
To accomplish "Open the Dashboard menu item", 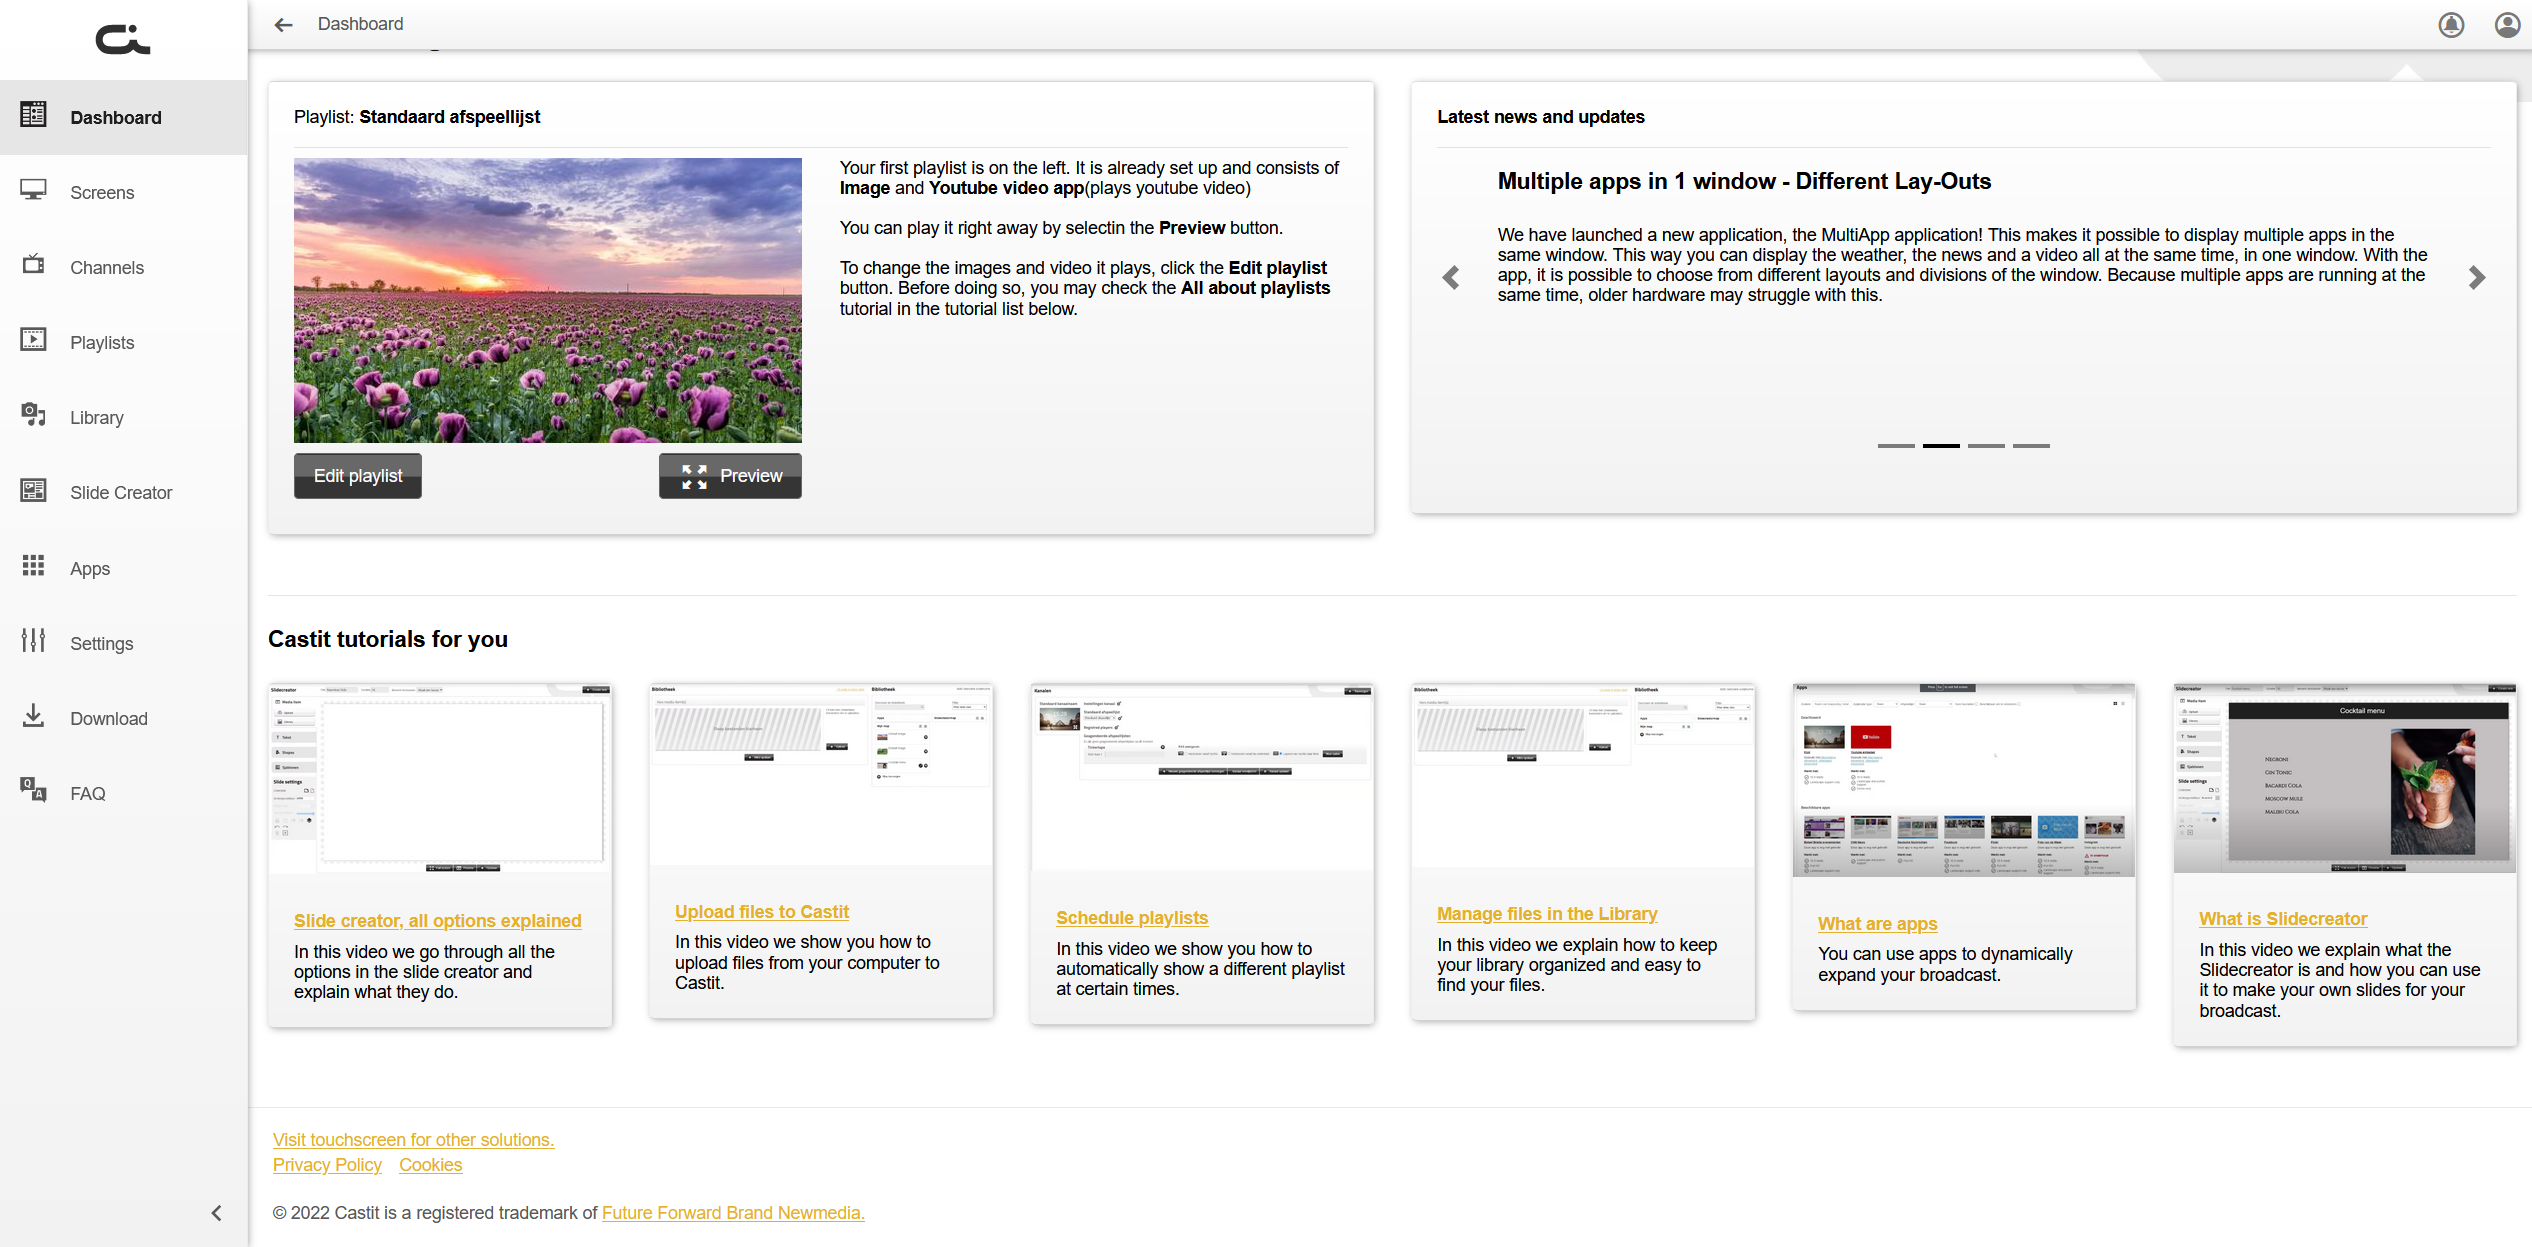I will pyautogui.click(x=116, y=117).
